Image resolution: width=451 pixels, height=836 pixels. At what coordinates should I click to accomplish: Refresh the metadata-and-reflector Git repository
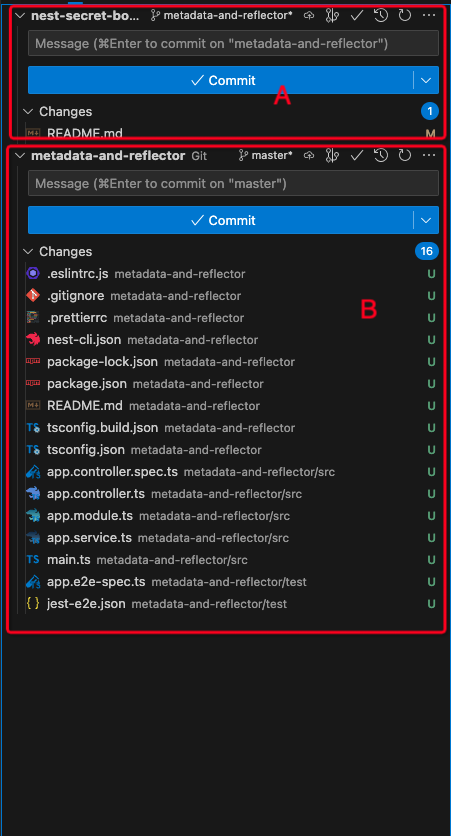(405, 156)
